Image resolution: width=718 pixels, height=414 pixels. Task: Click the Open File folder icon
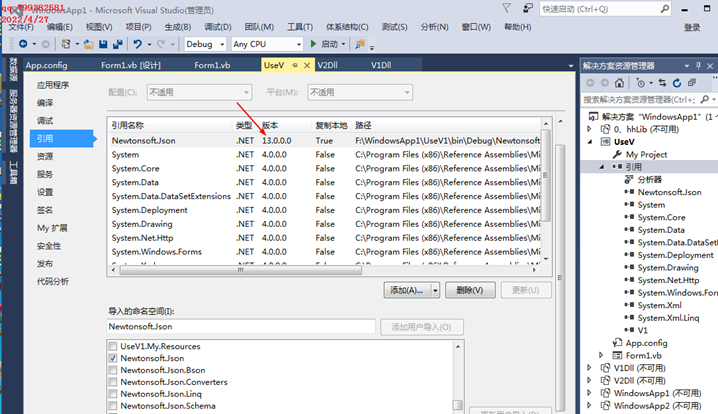(x=88, y=44)
